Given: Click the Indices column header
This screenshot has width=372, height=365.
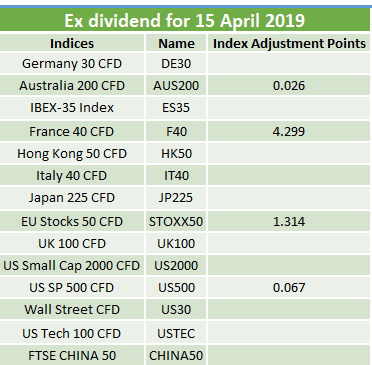Looking at the screenshot, I should pos(72,43).
